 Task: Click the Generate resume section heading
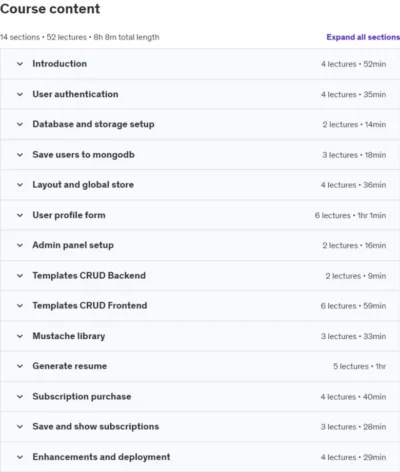(x=70, y=366)
